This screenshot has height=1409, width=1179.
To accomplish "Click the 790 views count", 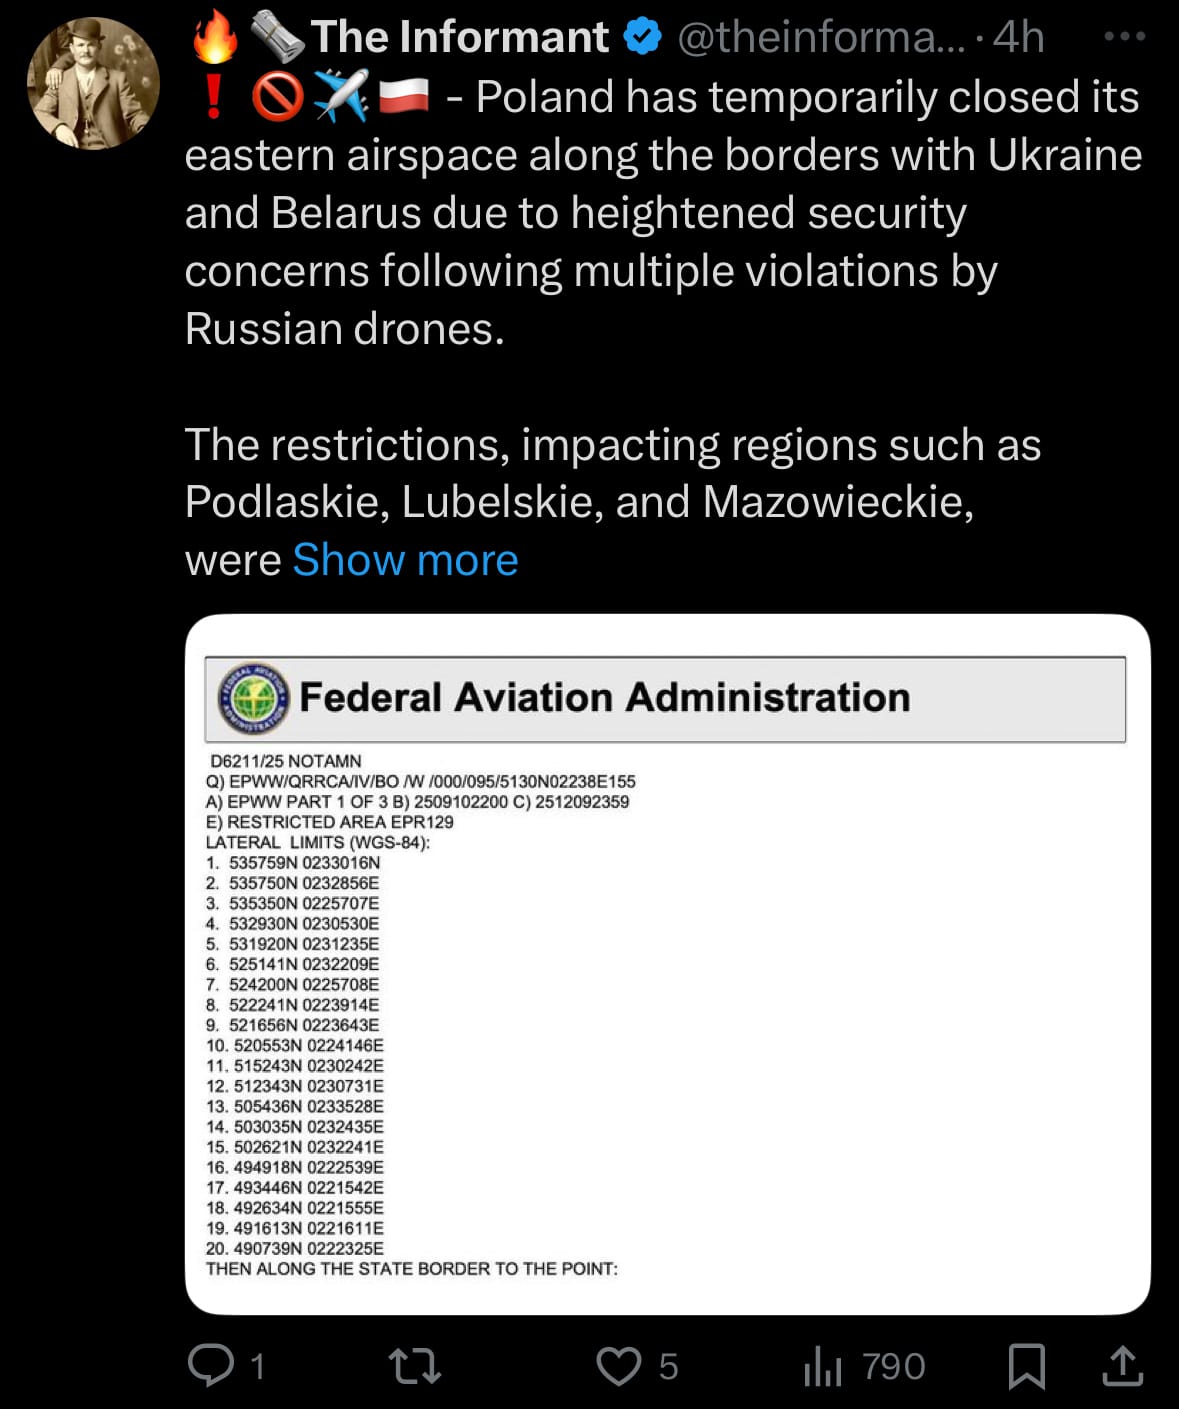I will [x=894, y=1366].
